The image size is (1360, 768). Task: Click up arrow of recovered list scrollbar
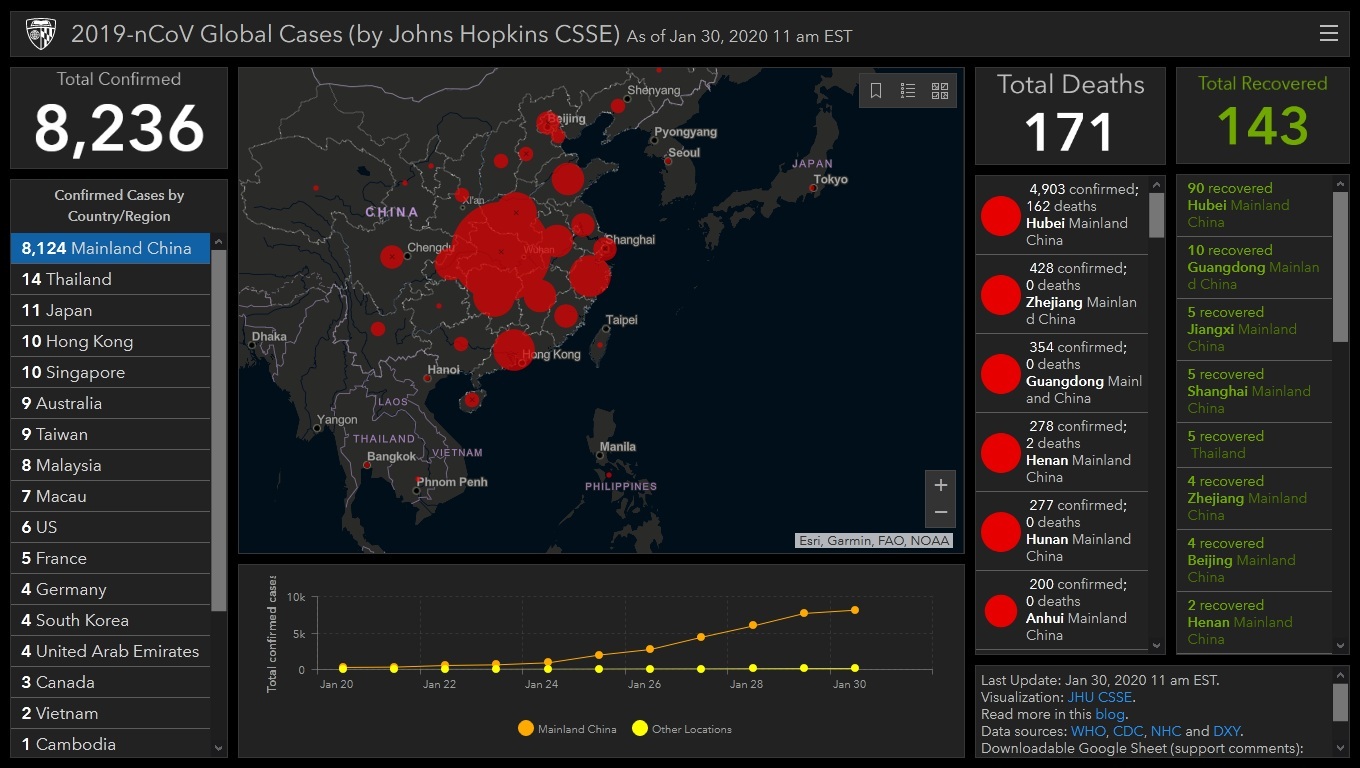point(1341,184)
